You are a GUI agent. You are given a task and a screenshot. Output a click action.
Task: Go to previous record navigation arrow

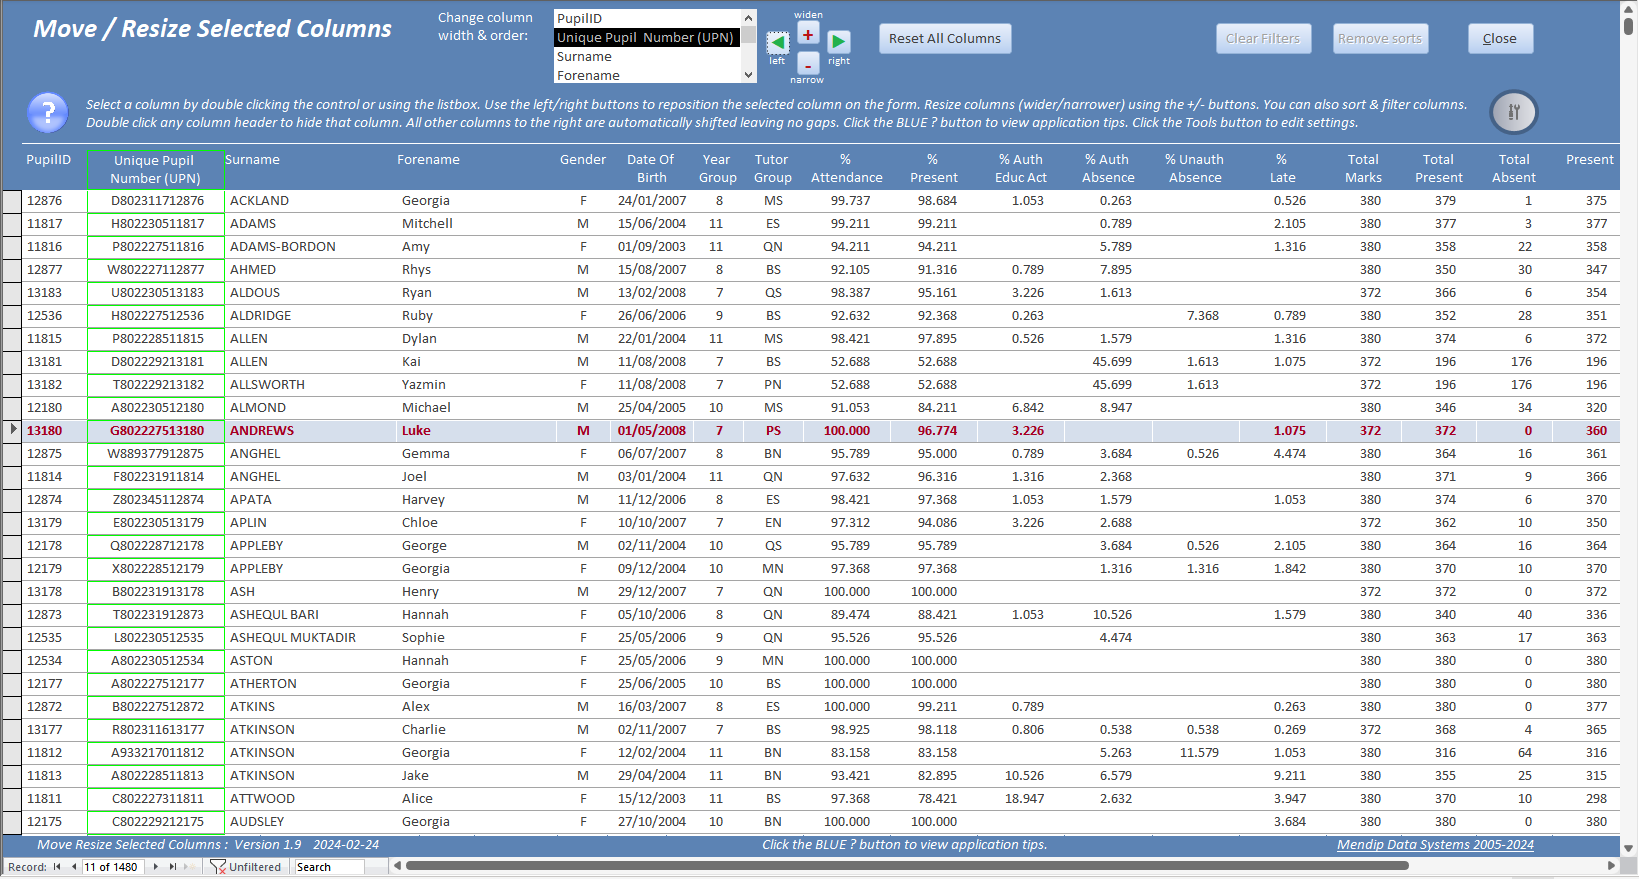coord(74,867)
